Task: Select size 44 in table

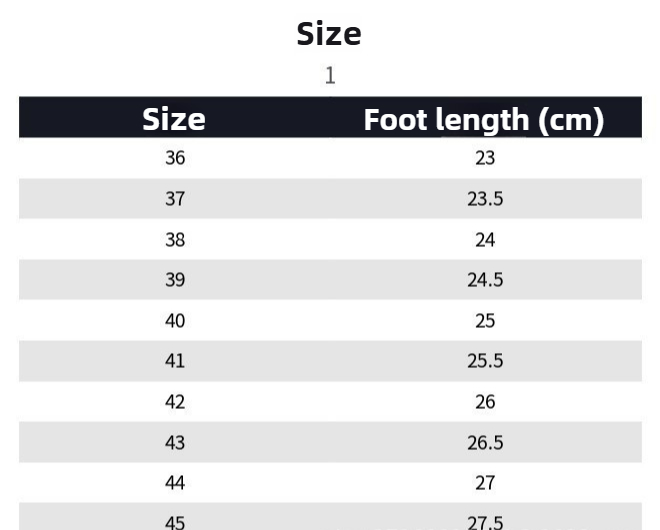Action: pos(175,483)
